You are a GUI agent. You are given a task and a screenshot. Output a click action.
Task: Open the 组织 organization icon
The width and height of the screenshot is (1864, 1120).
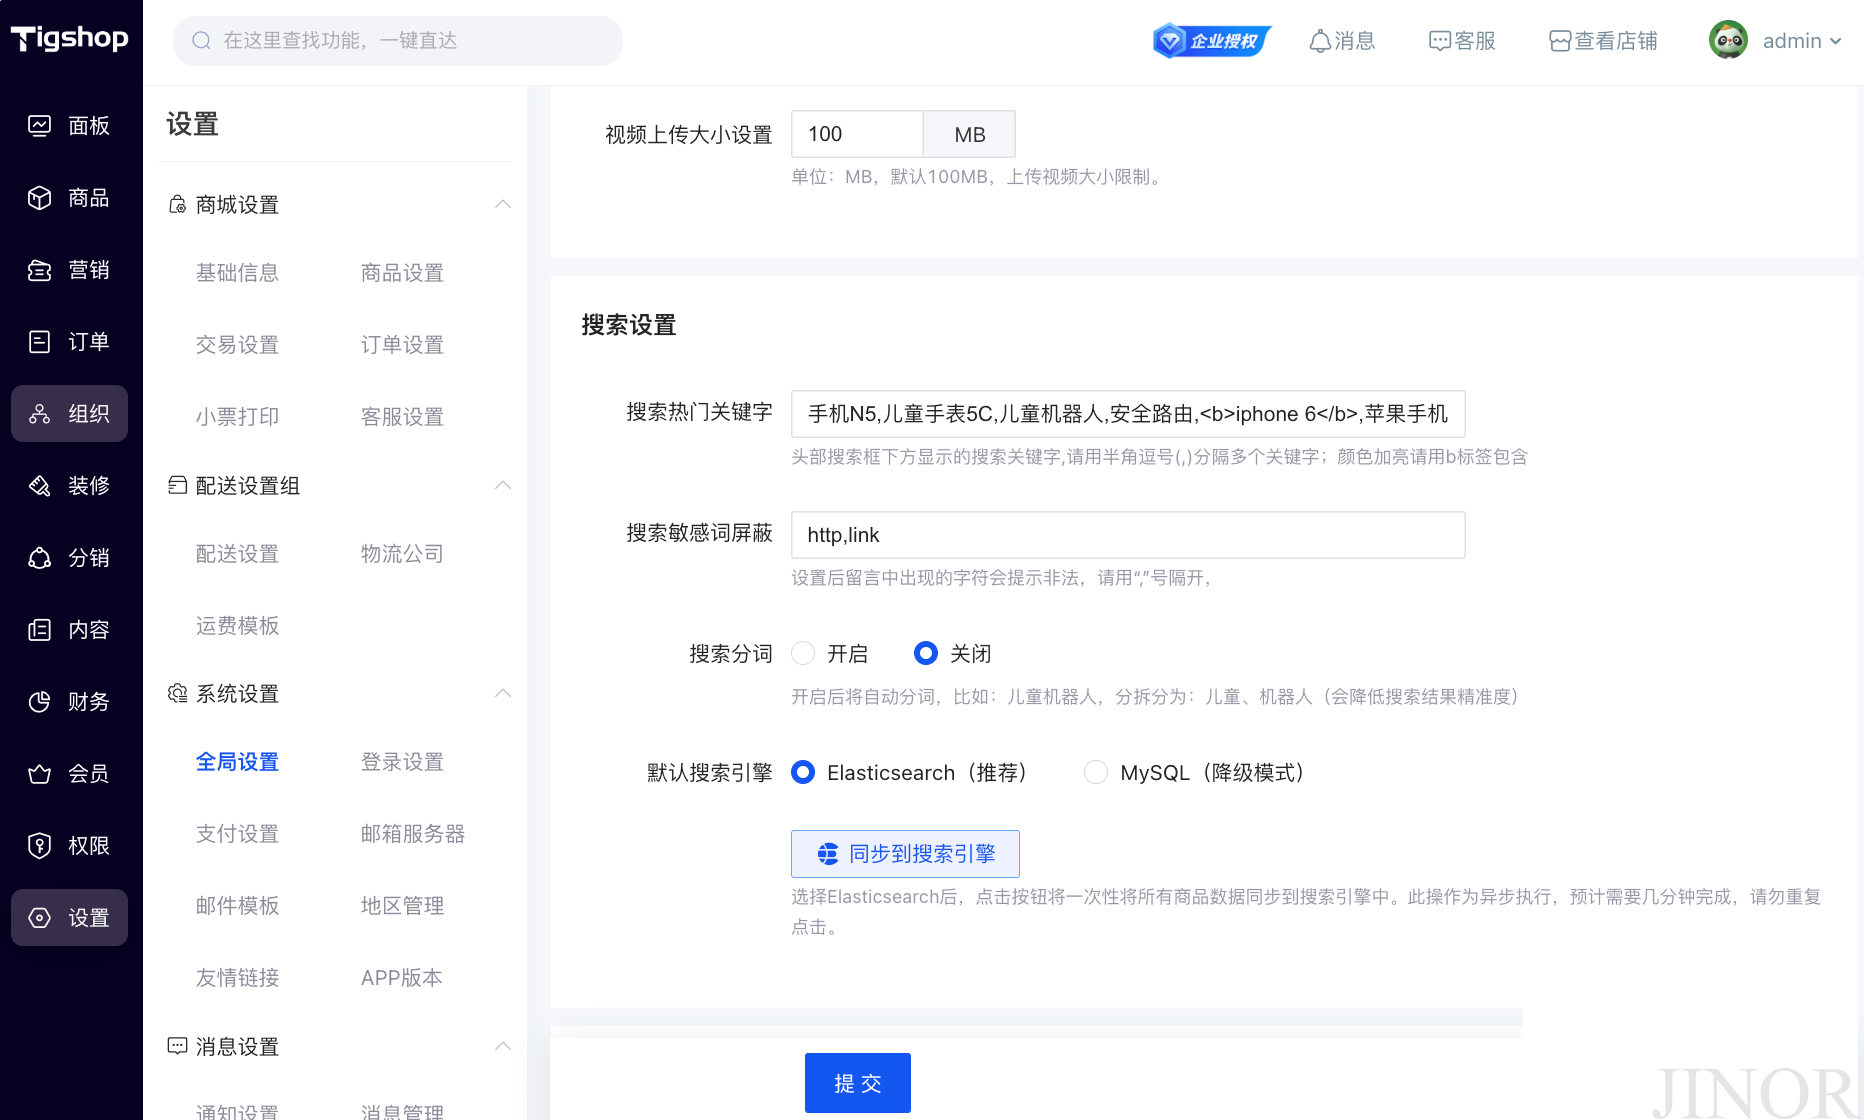[x=39, y=413]
